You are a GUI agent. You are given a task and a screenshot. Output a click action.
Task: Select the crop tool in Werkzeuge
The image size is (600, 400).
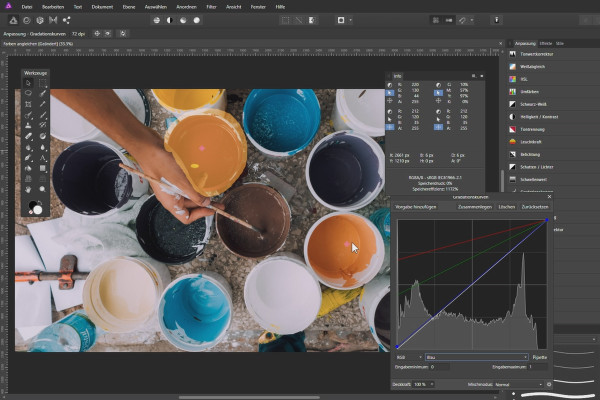pyautogui.click(x=28, y=104)
